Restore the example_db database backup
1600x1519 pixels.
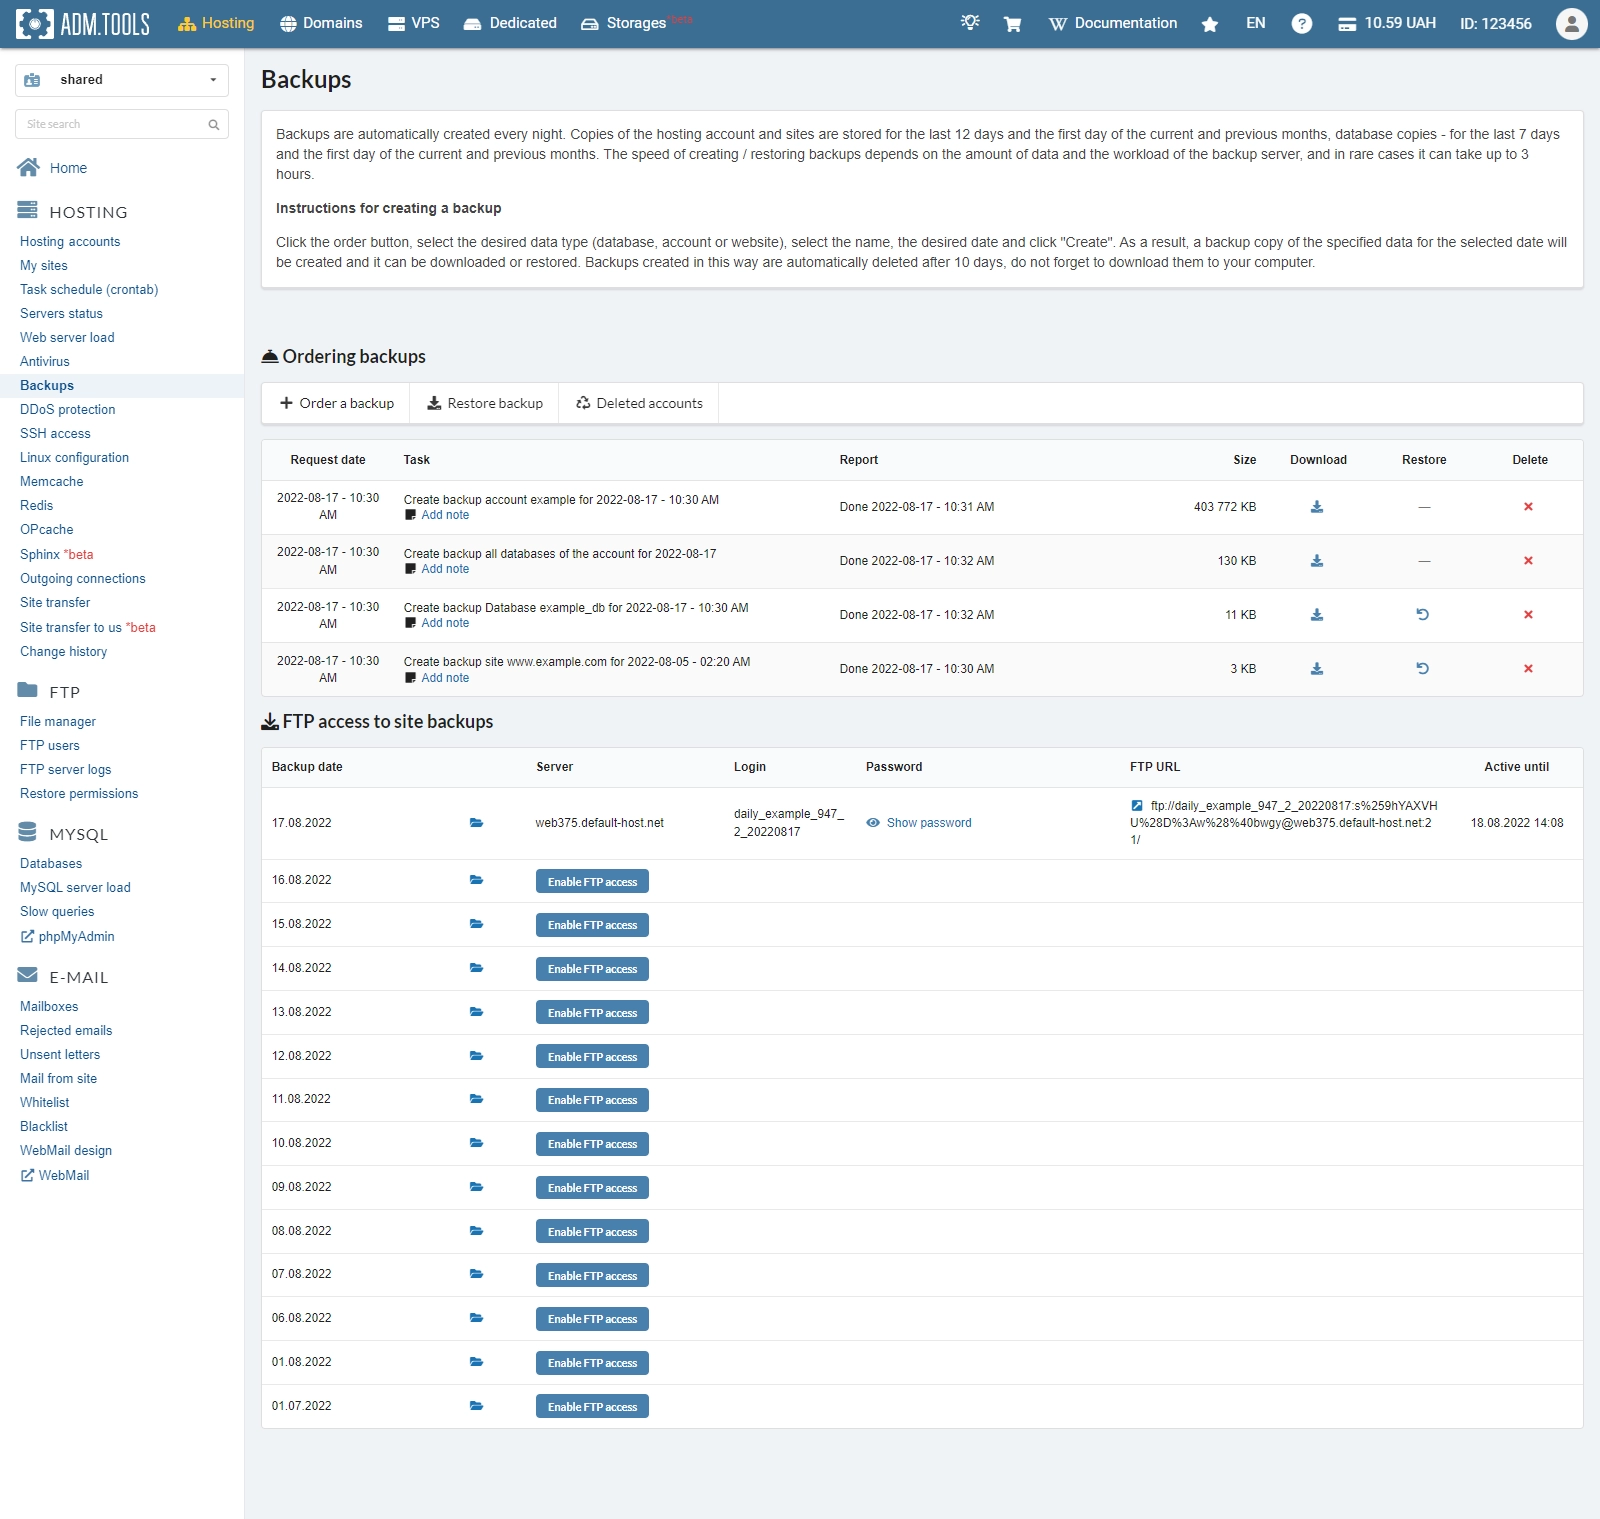click(1422, 615)
